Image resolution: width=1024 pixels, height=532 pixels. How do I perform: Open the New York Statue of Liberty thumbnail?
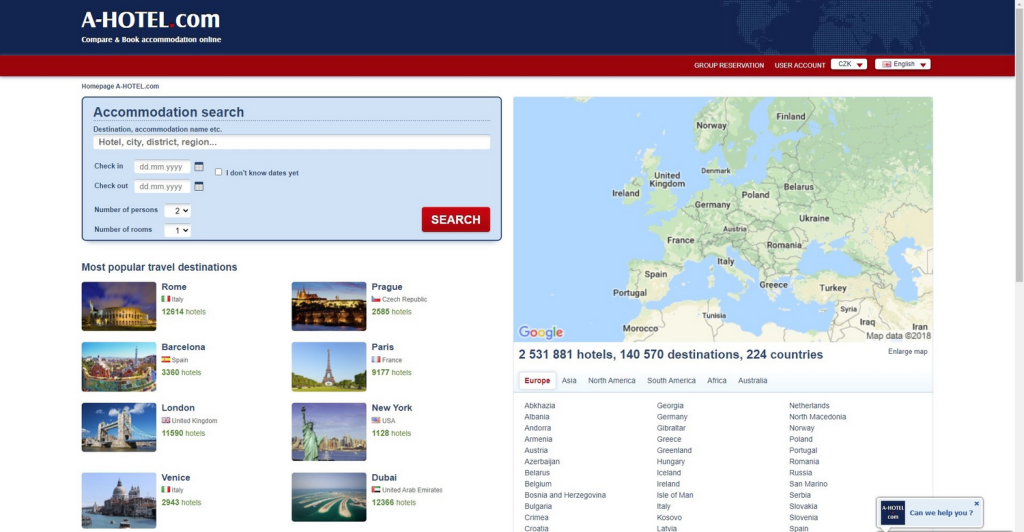click(x=328, y=431)
